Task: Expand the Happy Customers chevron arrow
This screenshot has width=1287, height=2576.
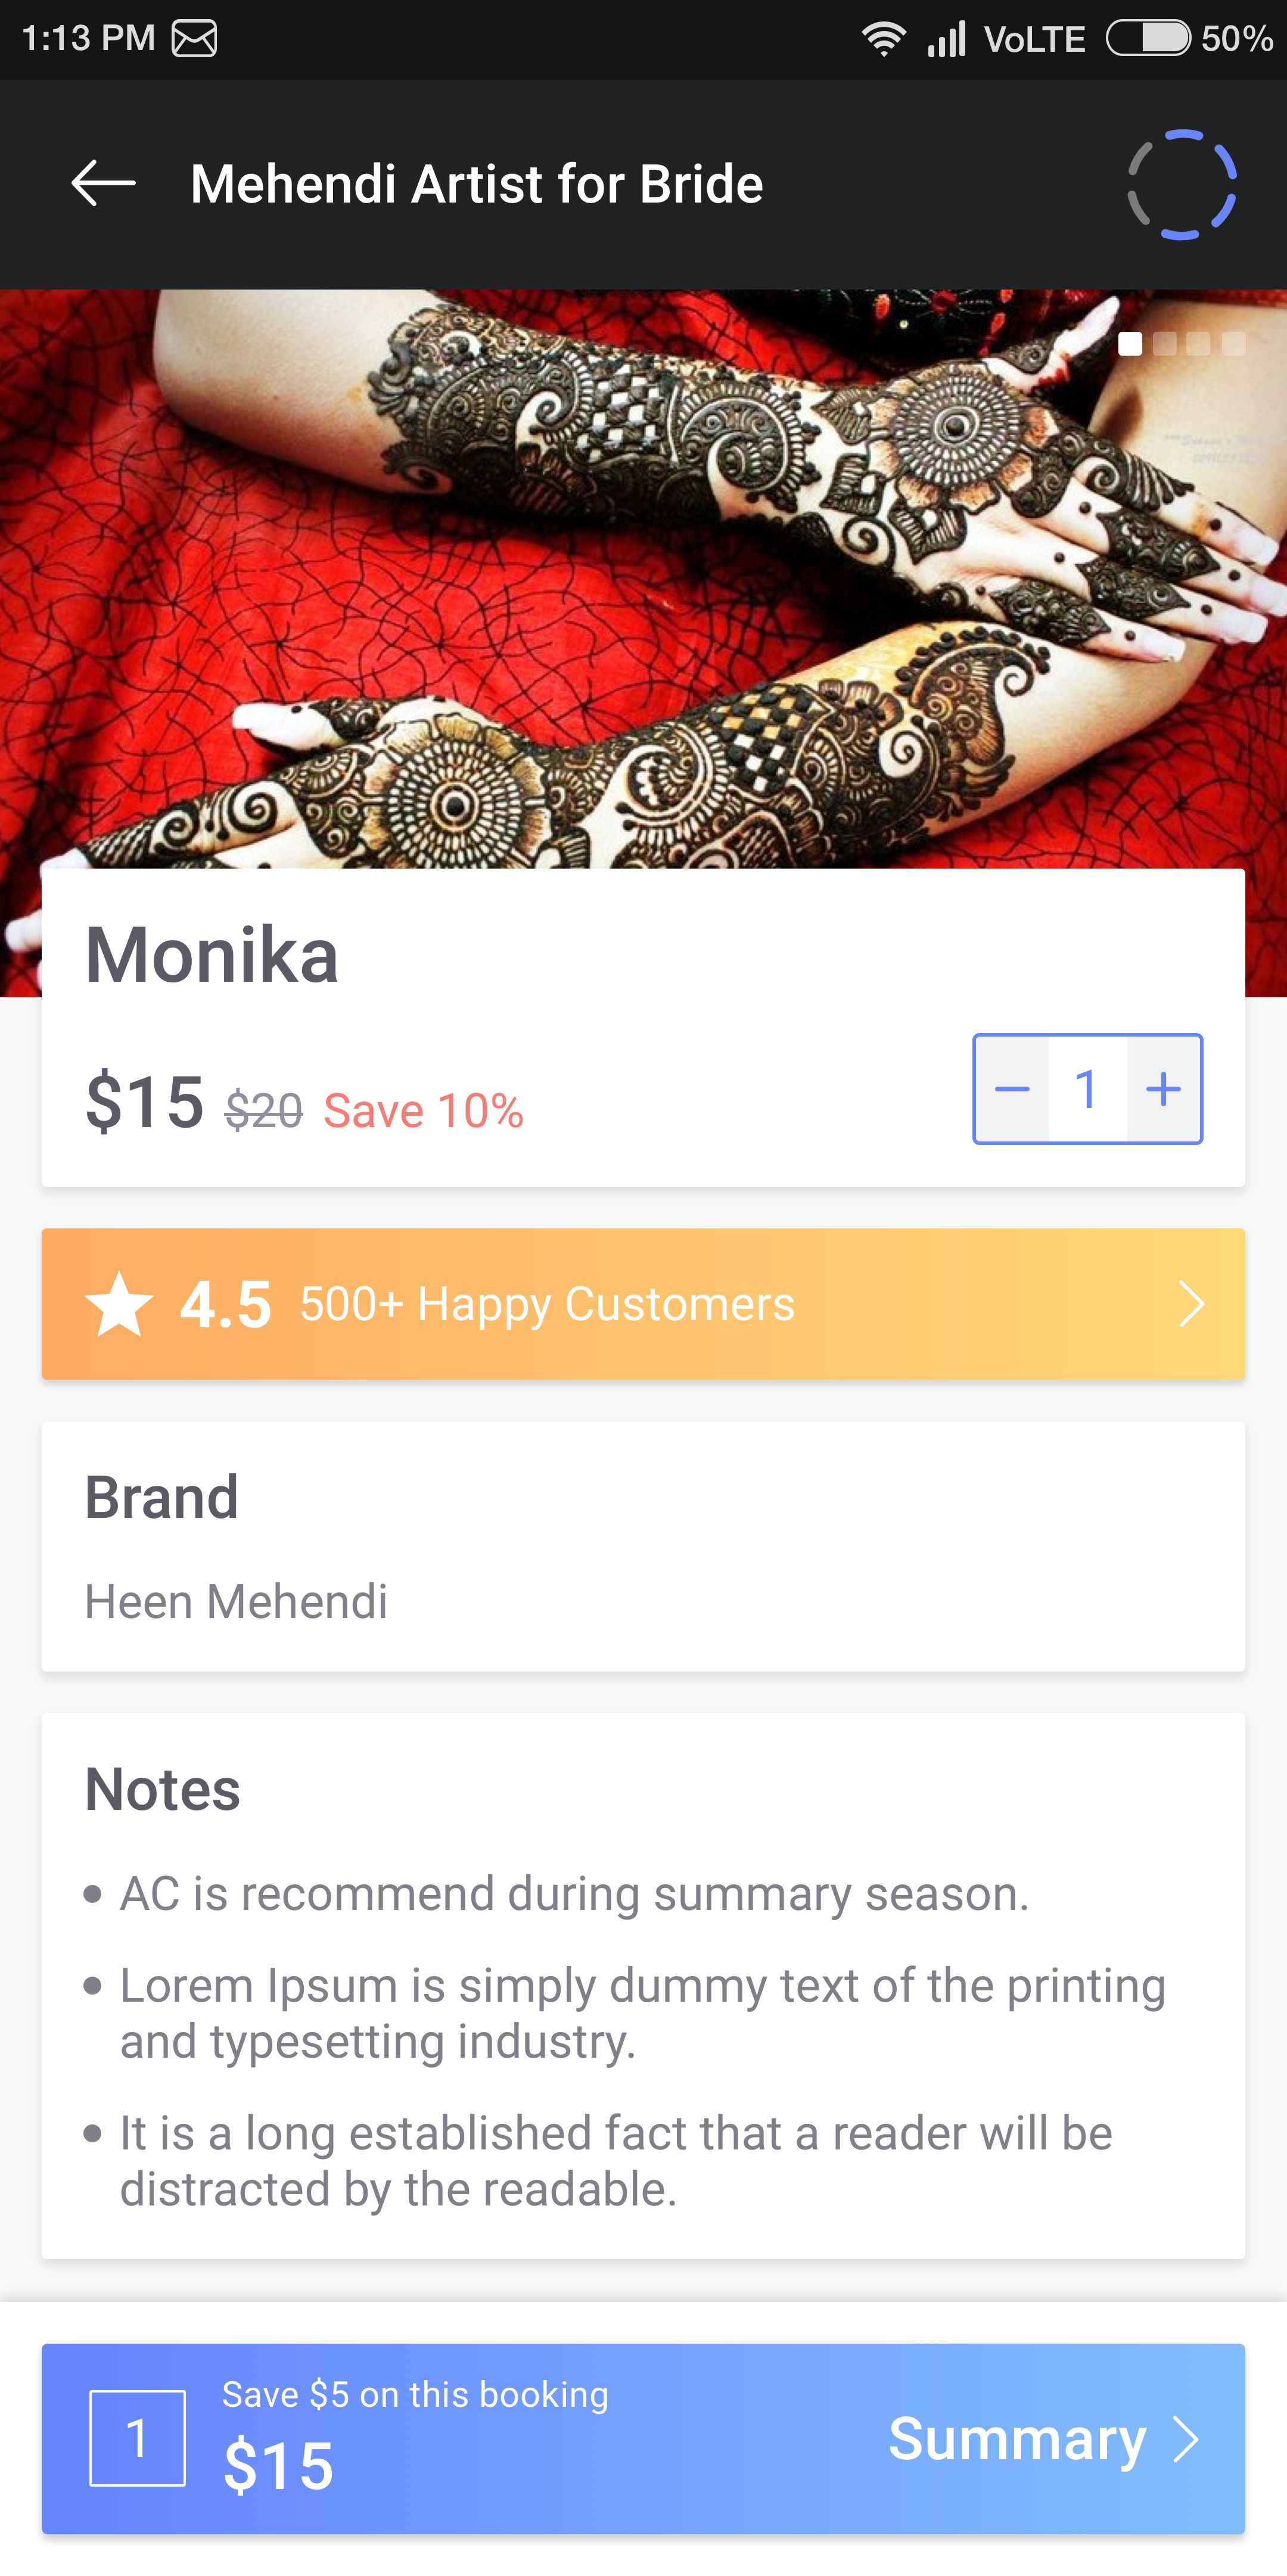Action: 1190,1304
